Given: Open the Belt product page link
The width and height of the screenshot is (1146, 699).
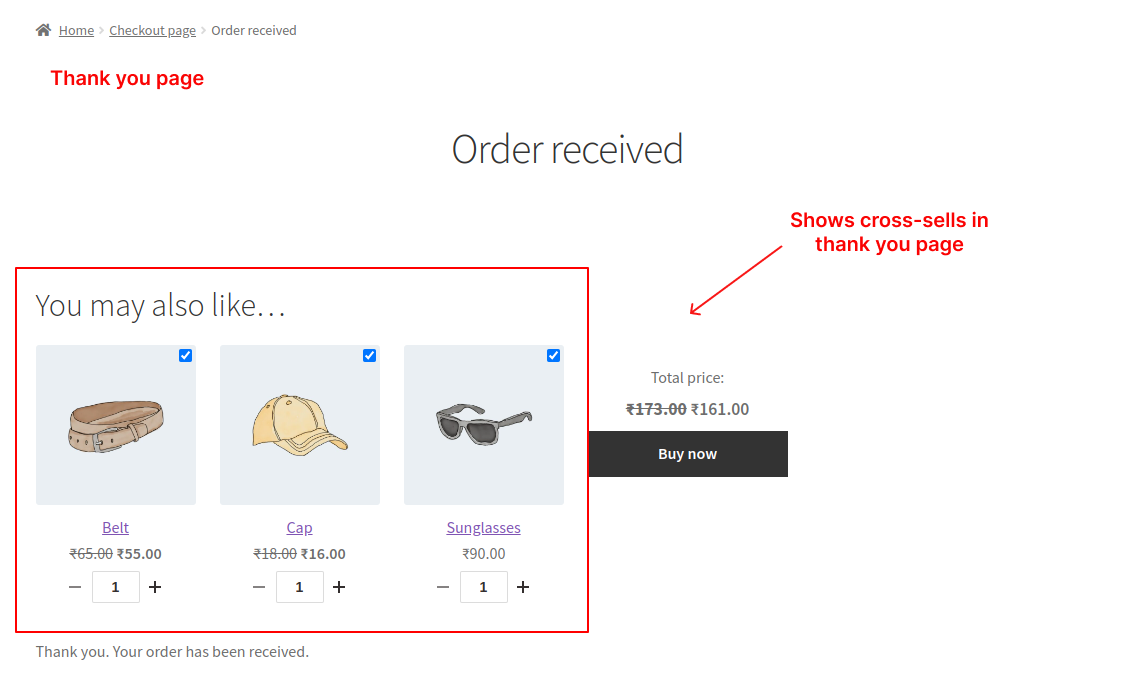Looking at the screenshot, I should 115,527.
